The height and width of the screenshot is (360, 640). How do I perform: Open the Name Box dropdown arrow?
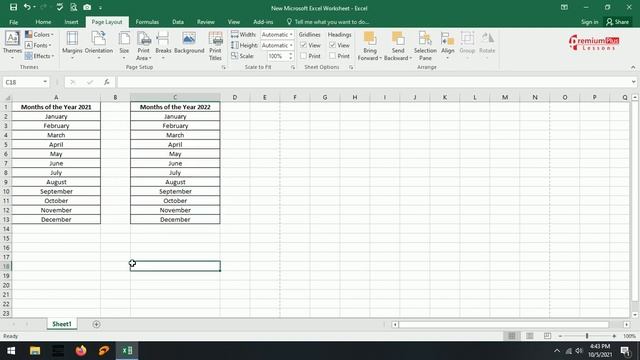[x=45, y=82]
